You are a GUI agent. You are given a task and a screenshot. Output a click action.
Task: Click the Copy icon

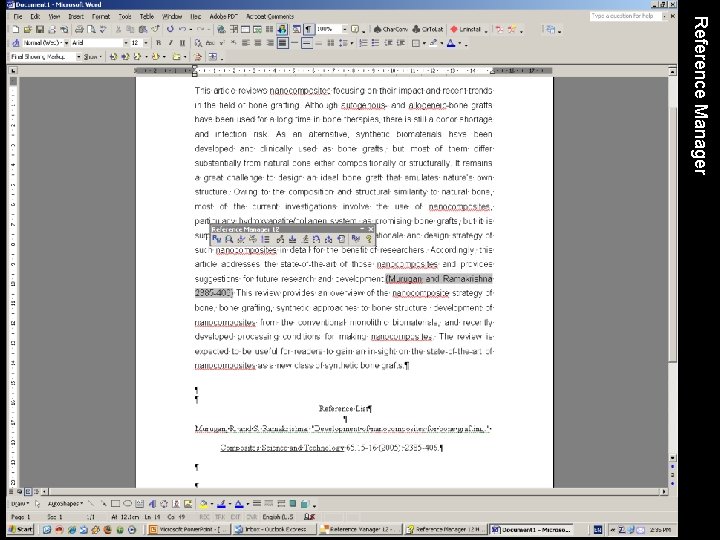(x=130, y=29)
